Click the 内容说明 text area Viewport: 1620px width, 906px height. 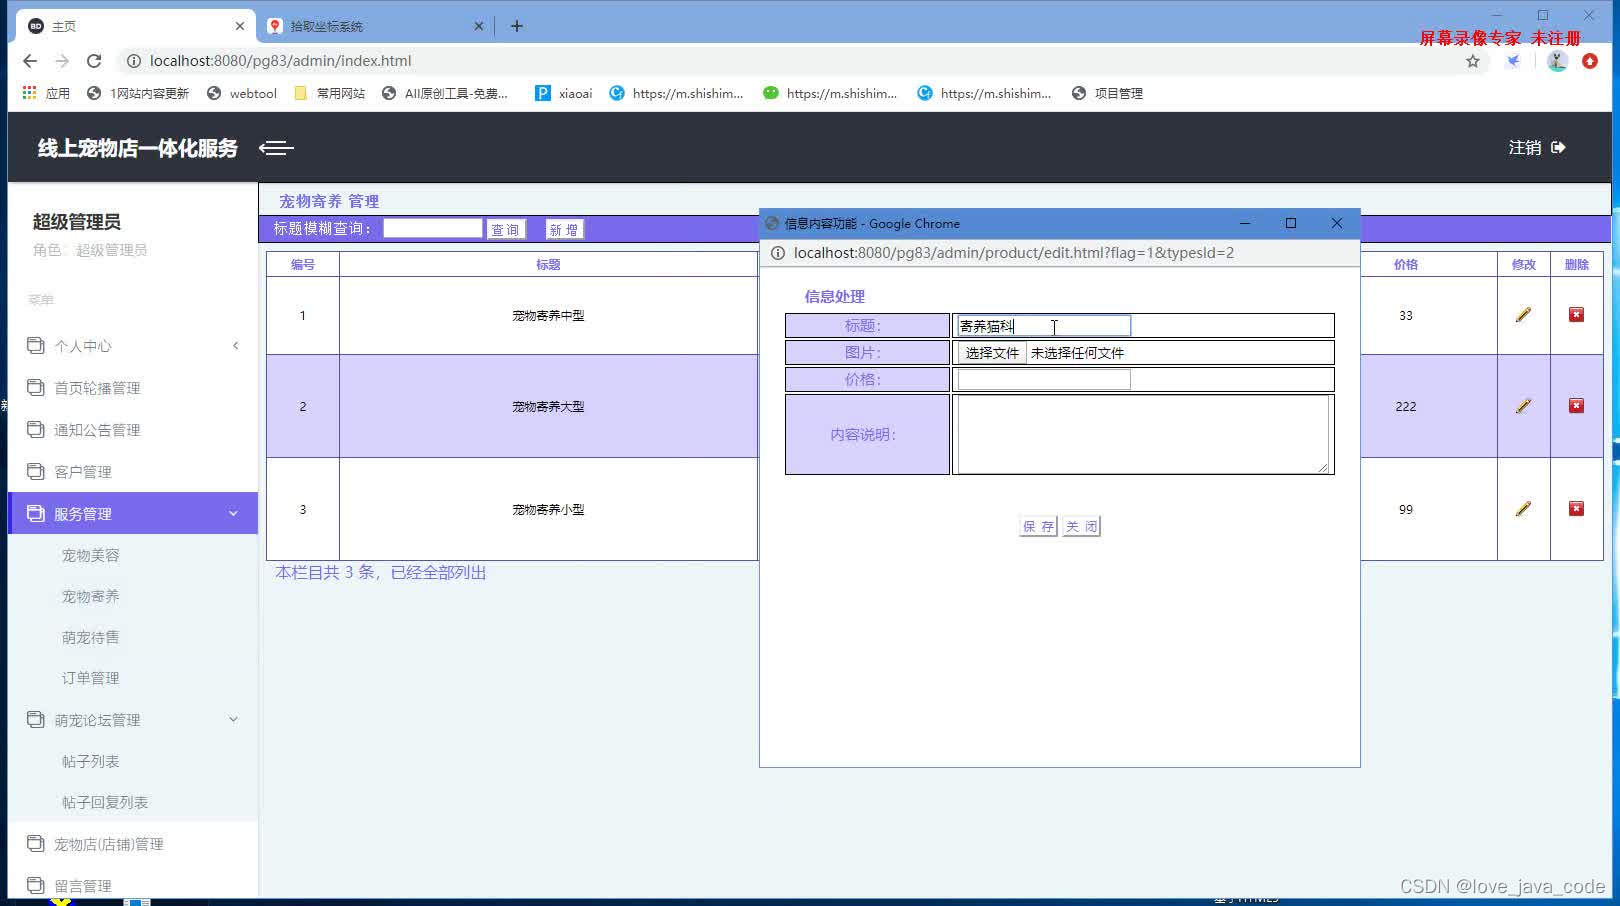(x=1143, y=434)
